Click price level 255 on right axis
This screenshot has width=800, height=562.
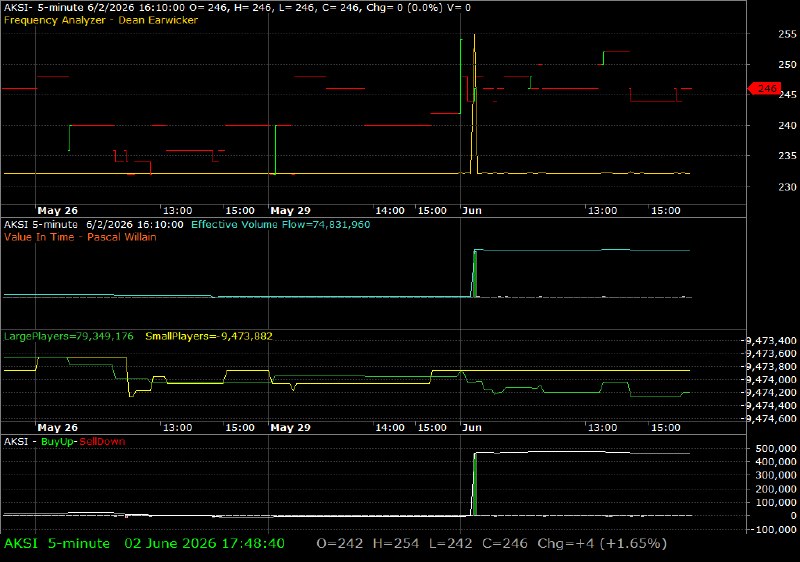787,34
